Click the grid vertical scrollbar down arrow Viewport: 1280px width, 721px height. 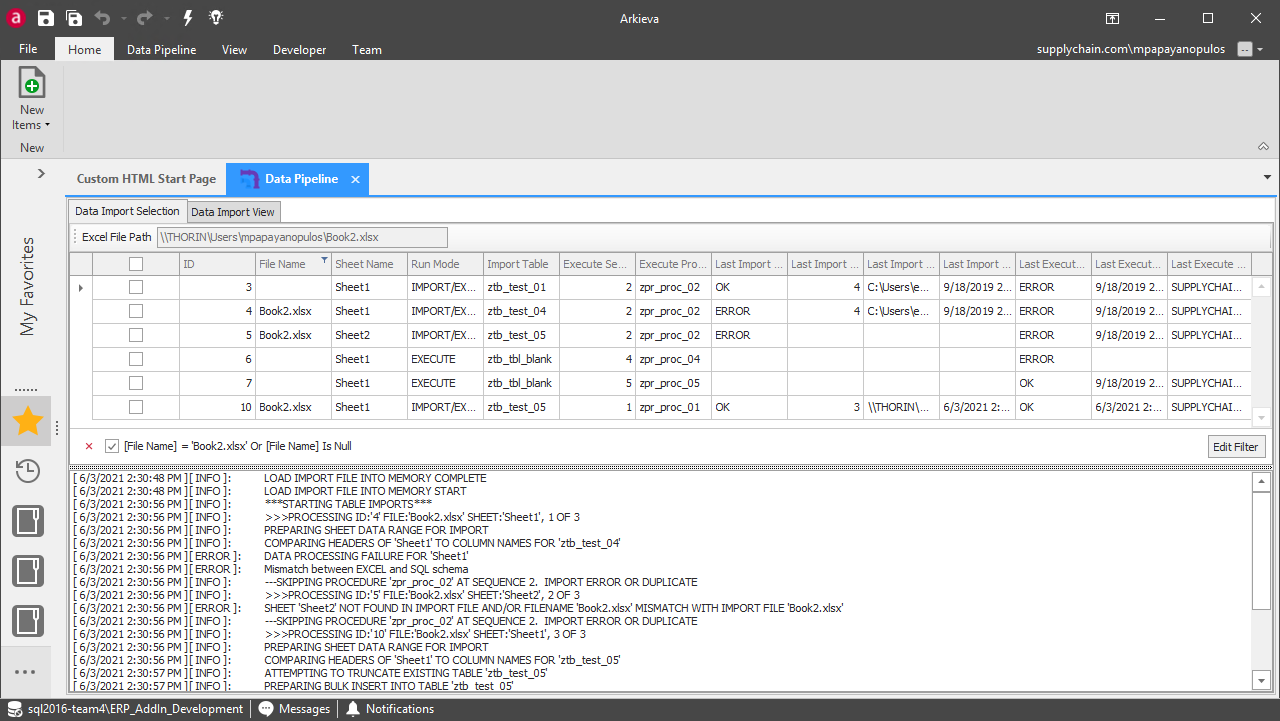[1261, 418]
